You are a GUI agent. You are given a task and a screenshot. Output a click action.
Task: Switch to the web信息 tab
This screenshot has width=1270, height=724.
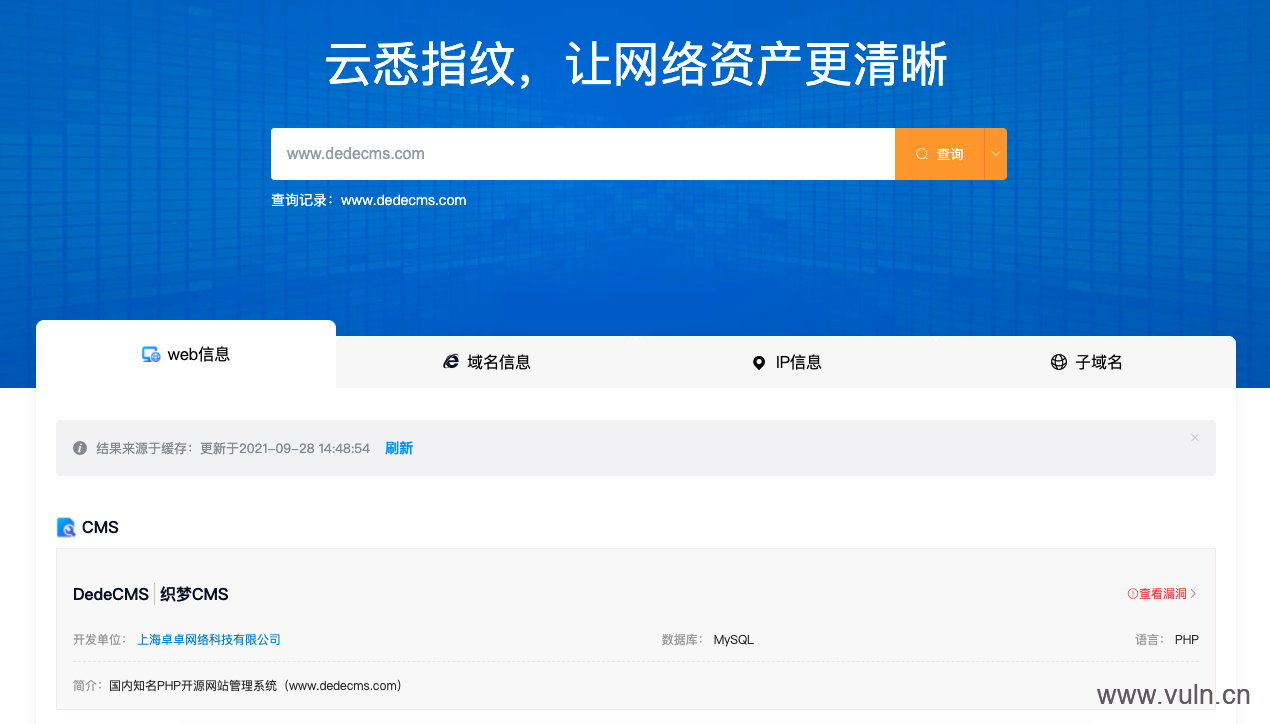click(186, 354)
